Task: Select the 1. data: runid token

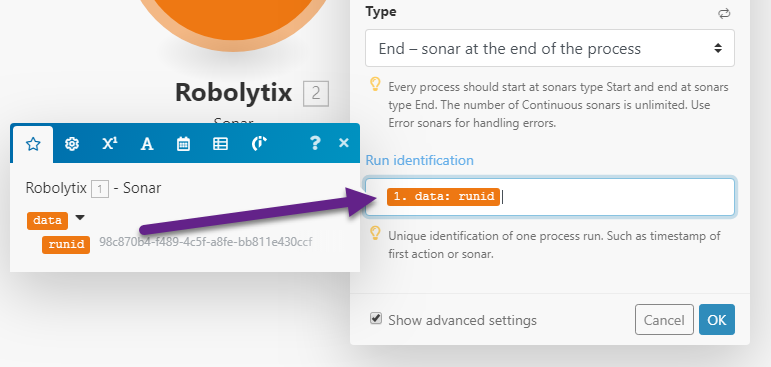Action: (x=444, y=197)
